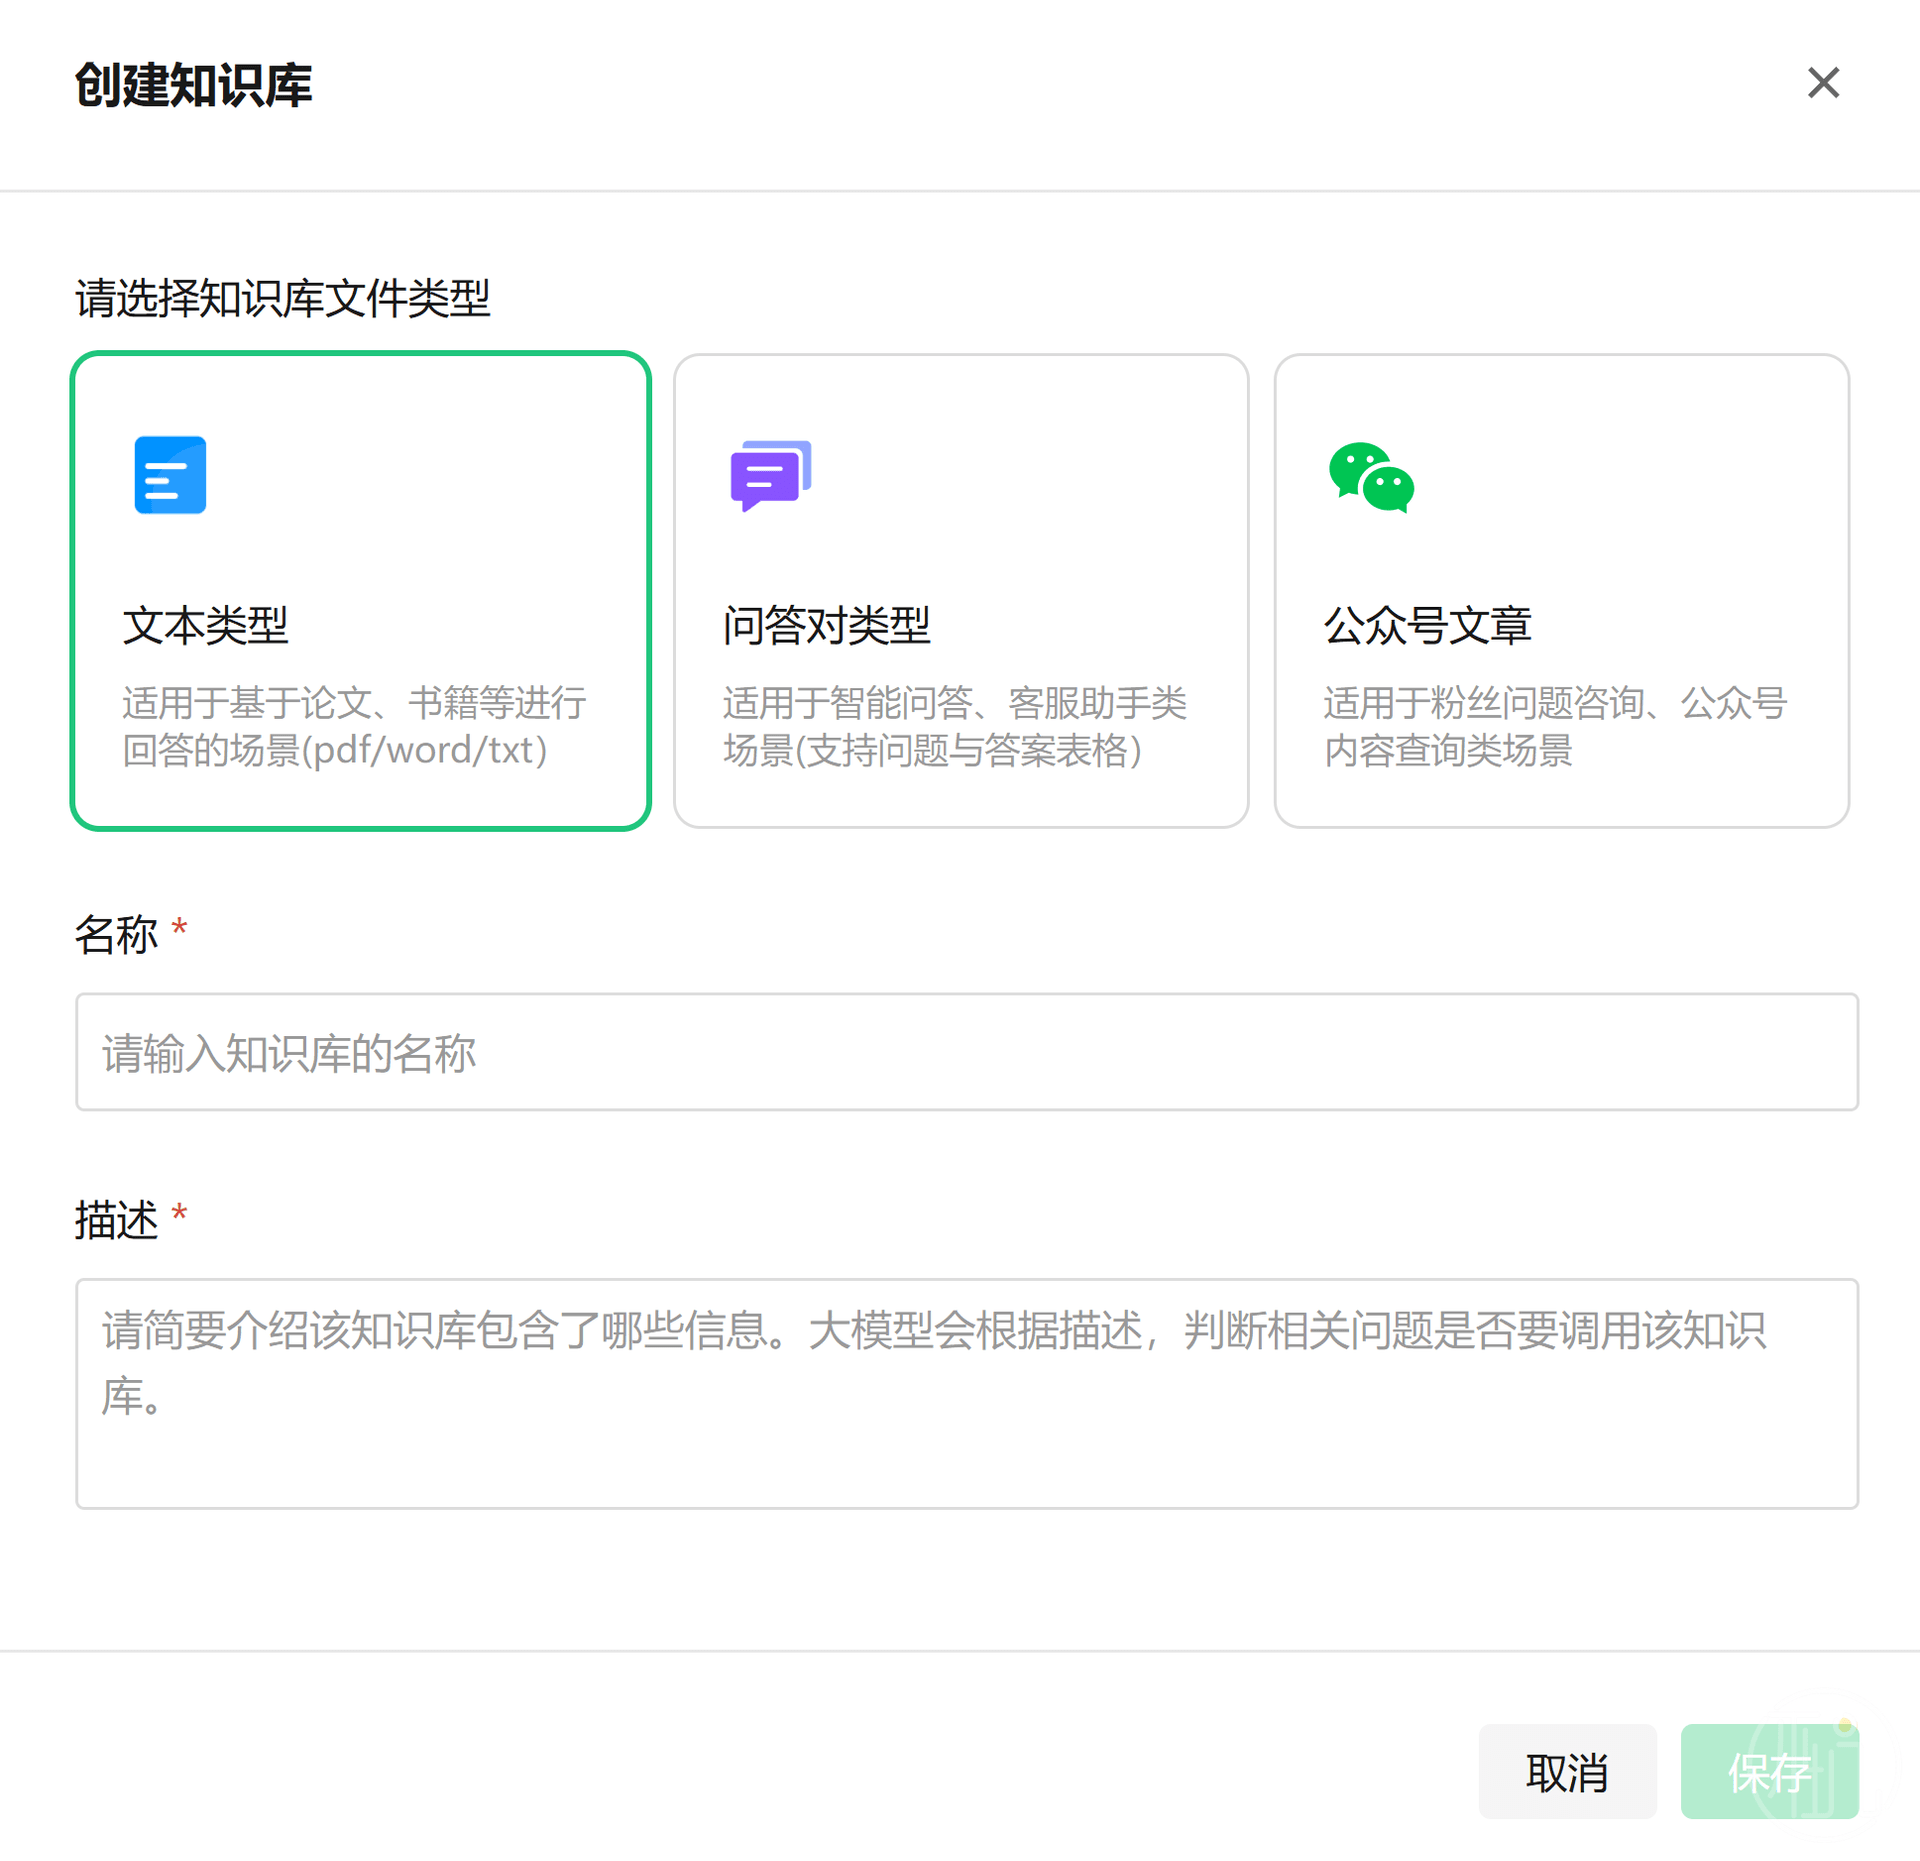Focus the 名称 name input field
Screen dimensions: 1920x1861
pyautogui.click(x=966, y=1052)
